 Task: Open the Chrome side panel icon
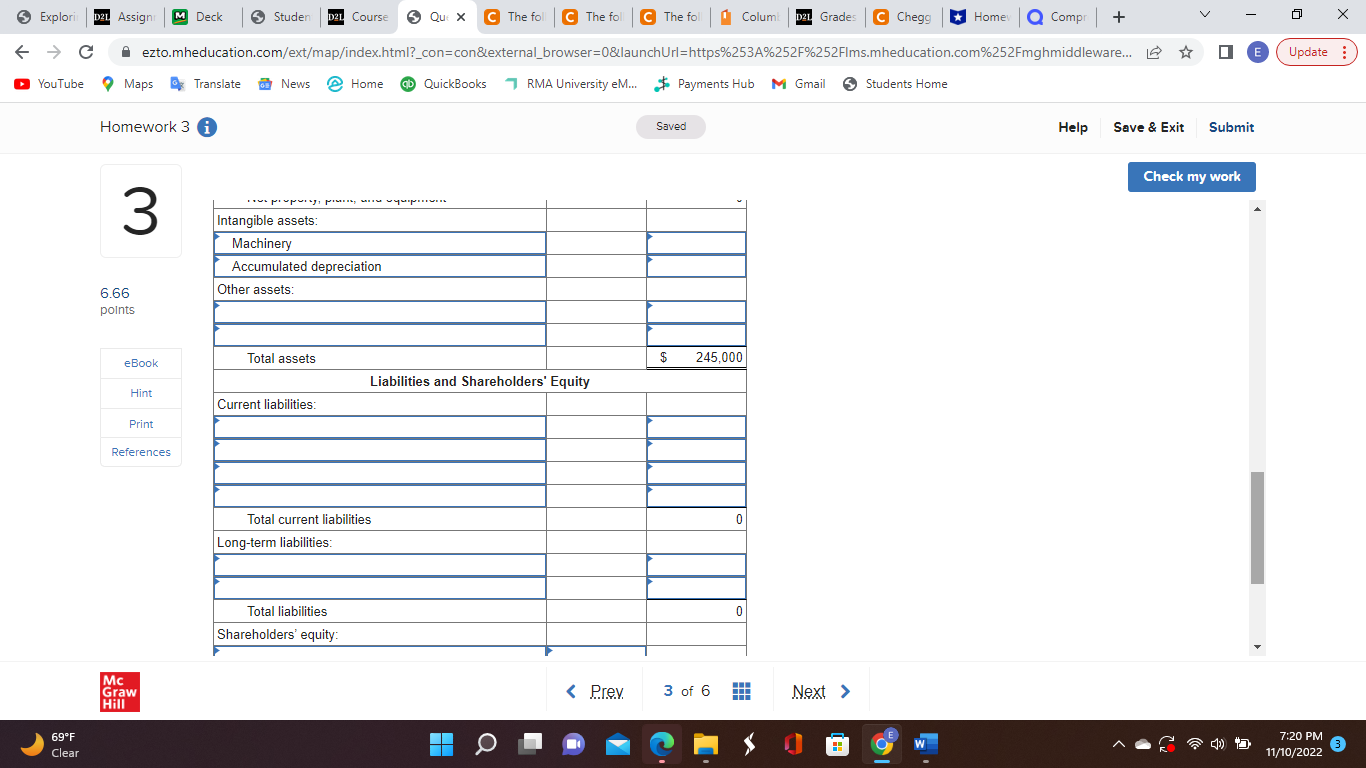(x=1226, y=52)
